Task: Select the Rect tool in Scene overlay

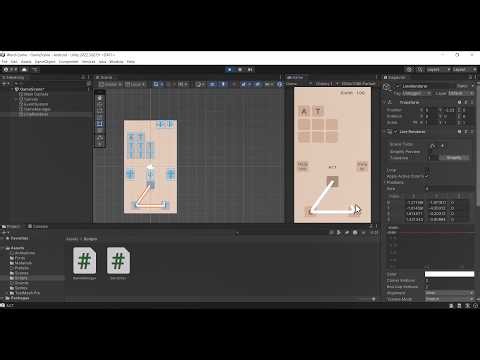Action: [100, 124]
